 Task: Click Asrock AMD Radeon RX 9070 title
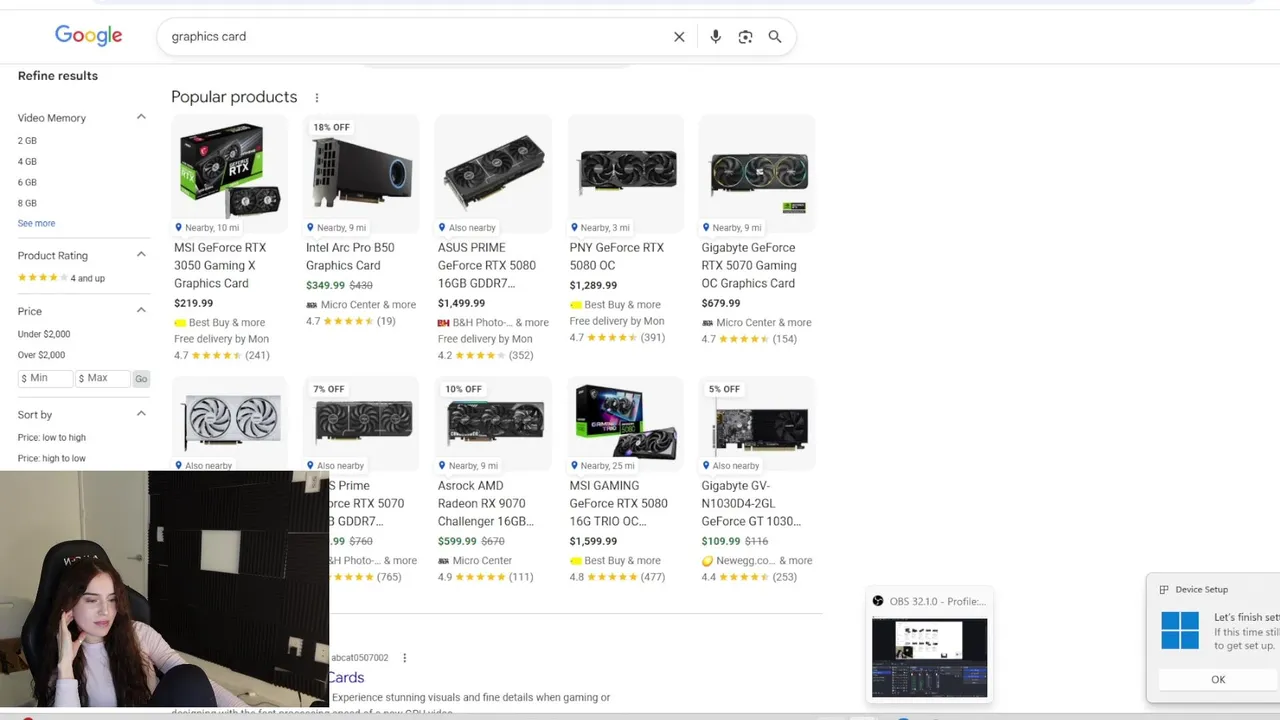[x=486, y=504]
